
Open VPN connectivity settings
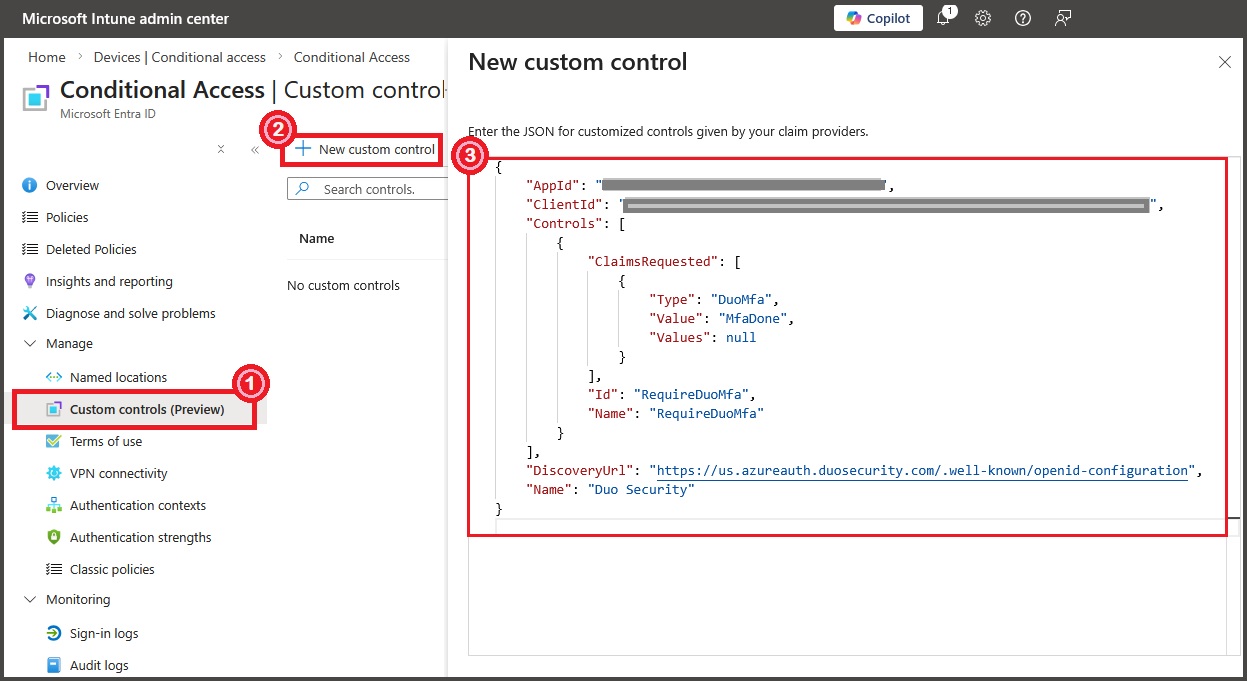[118, 473]
